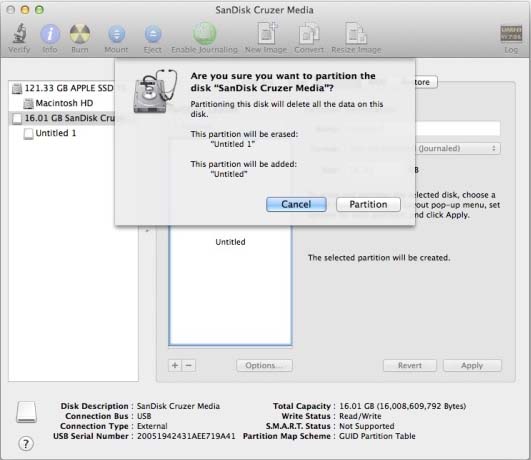Select the Untitled partition in layout
531x460 pixels.
tap(230, 286)
